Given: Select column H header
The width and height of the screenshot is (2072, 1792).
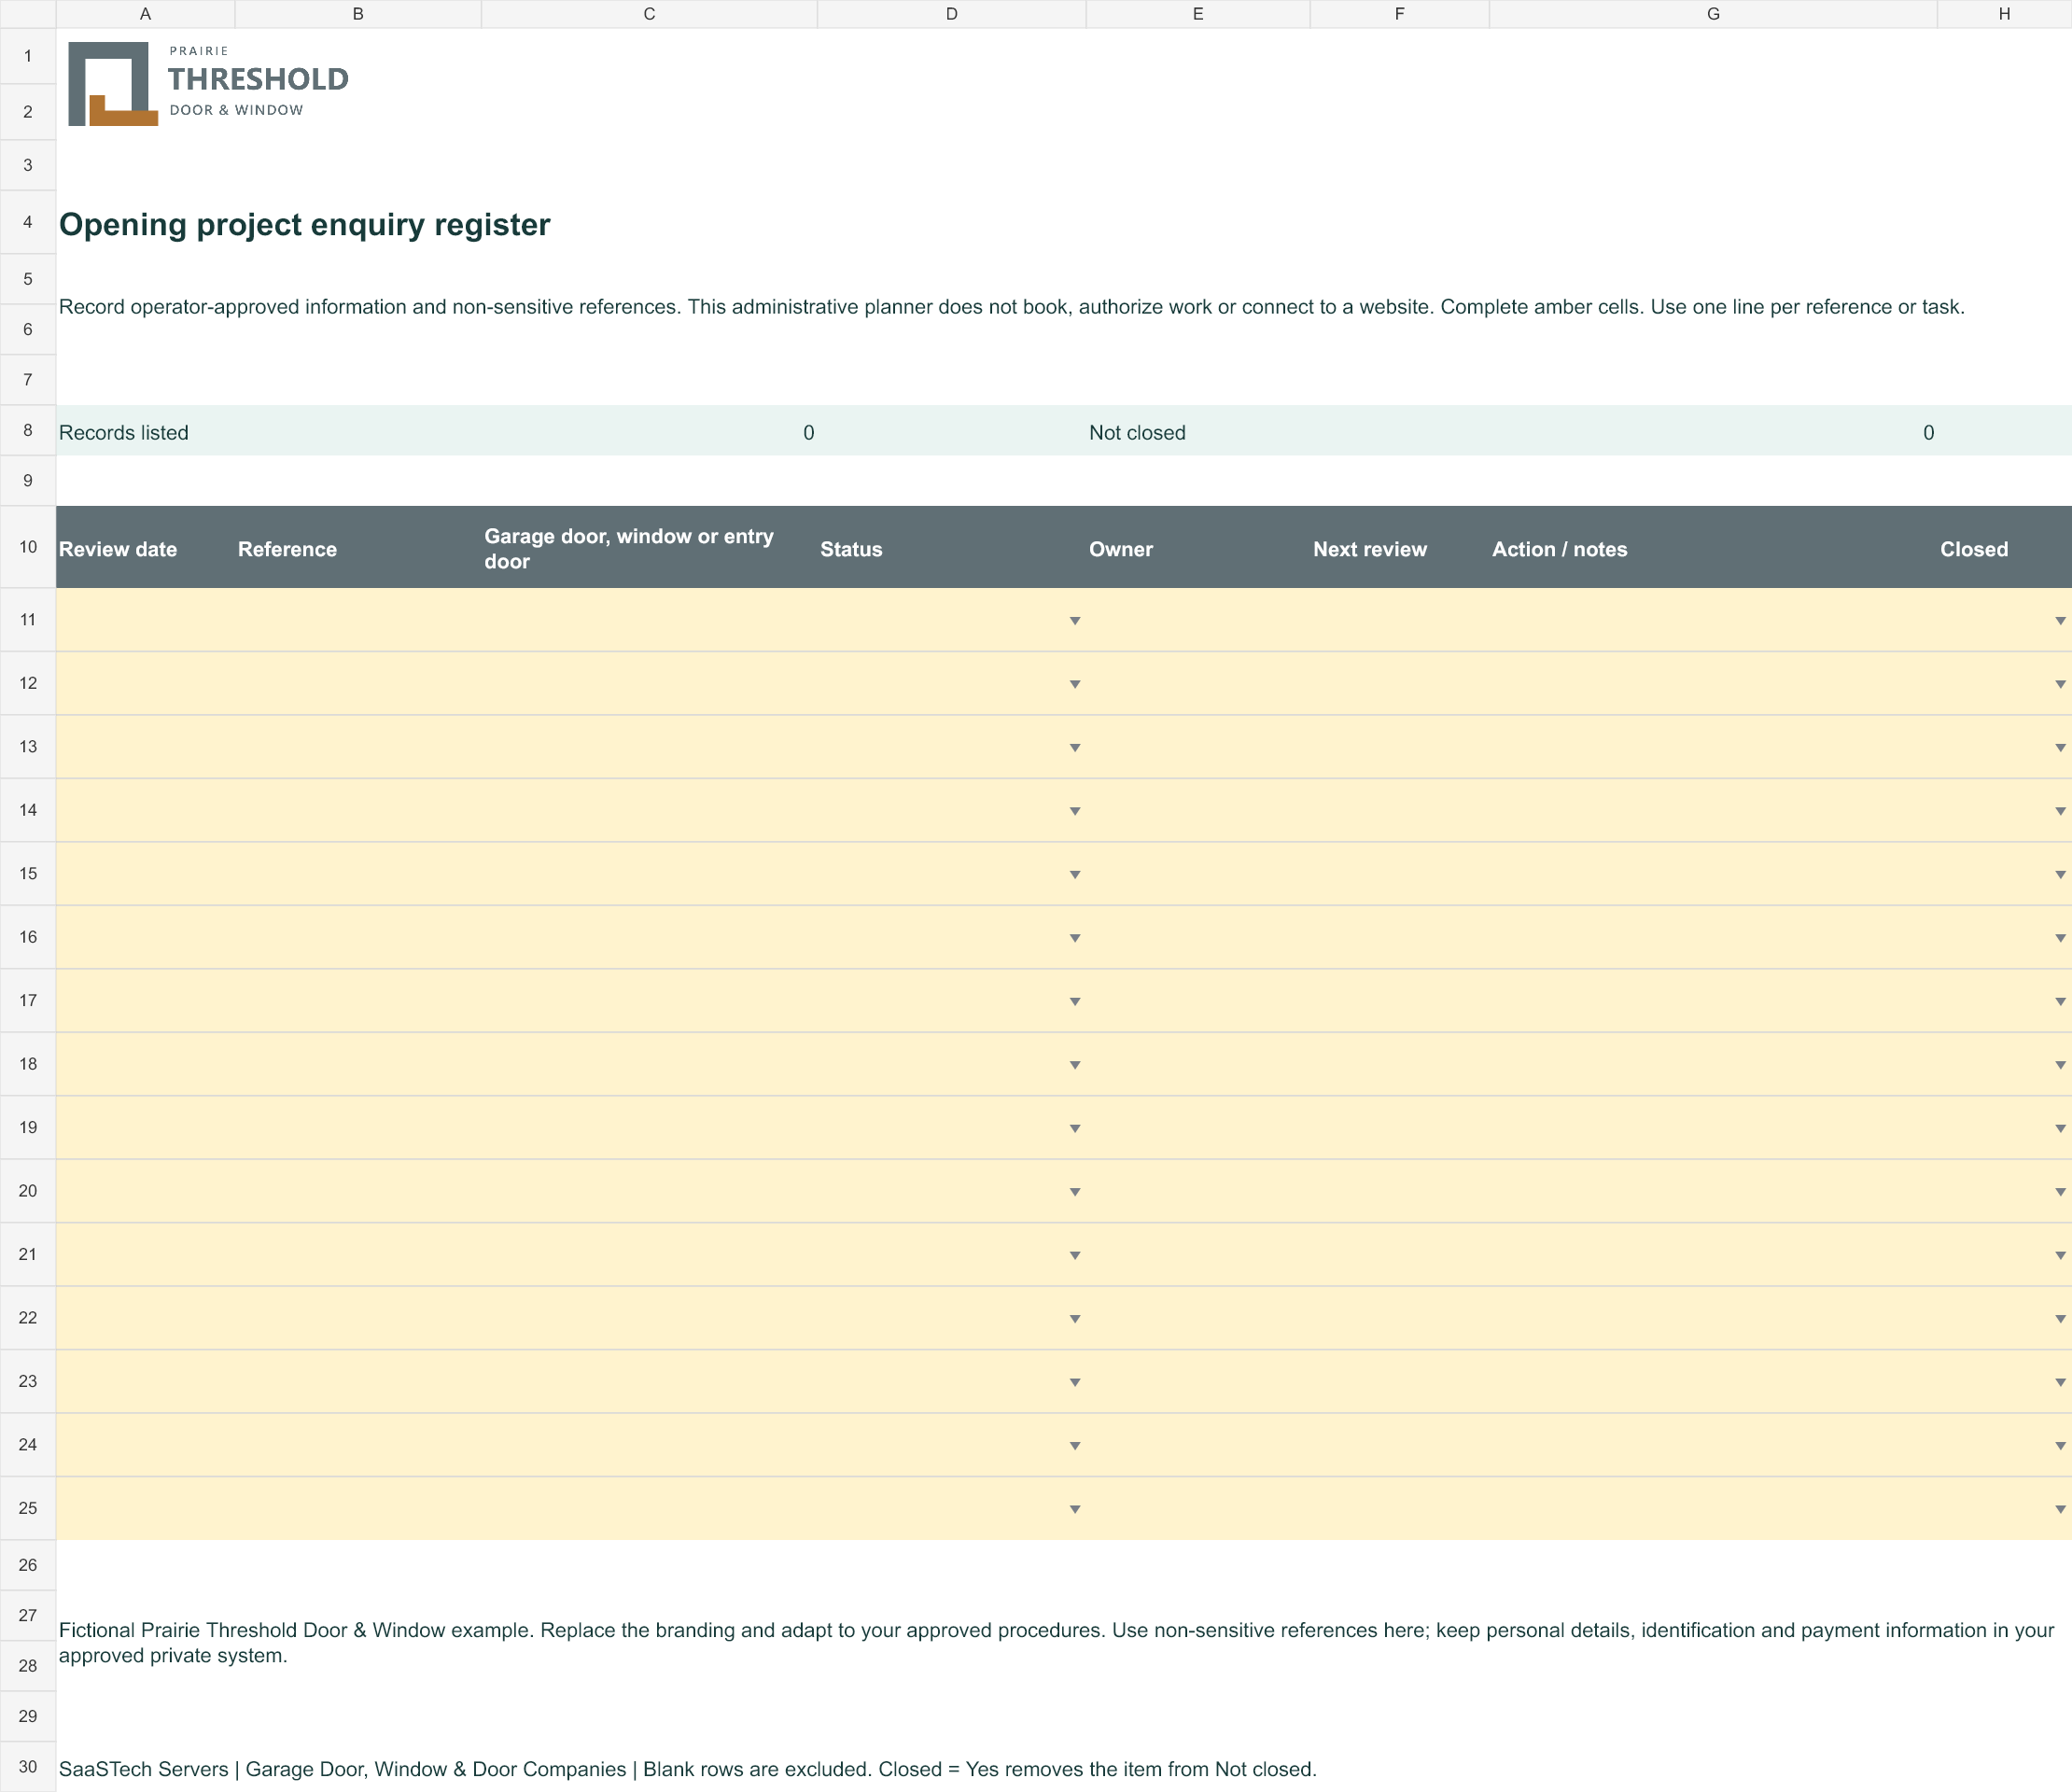Looking at the screenshot, I should pyautogui.click(x=2004, y=14).
